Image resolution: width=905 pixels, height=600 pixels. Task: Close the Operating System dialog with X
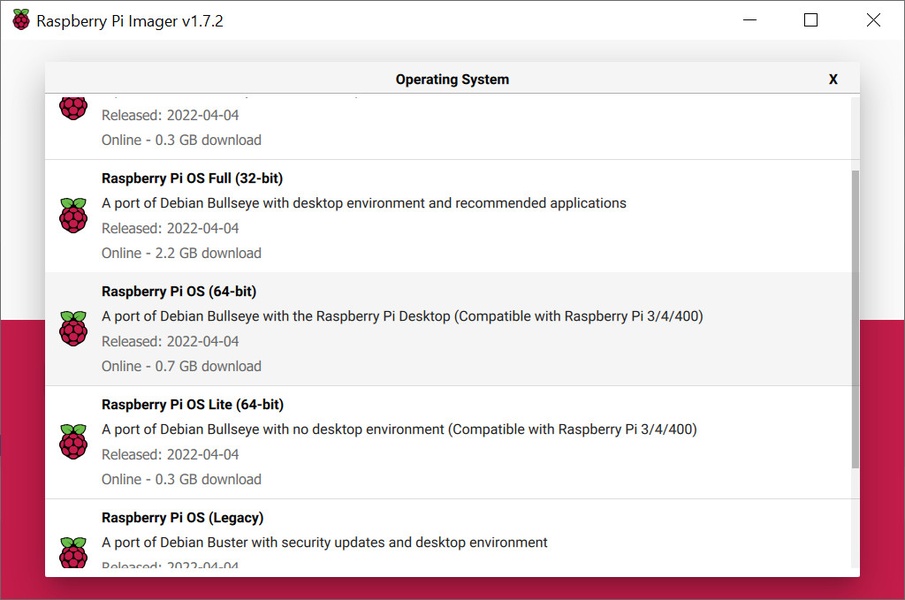point(833,79)
